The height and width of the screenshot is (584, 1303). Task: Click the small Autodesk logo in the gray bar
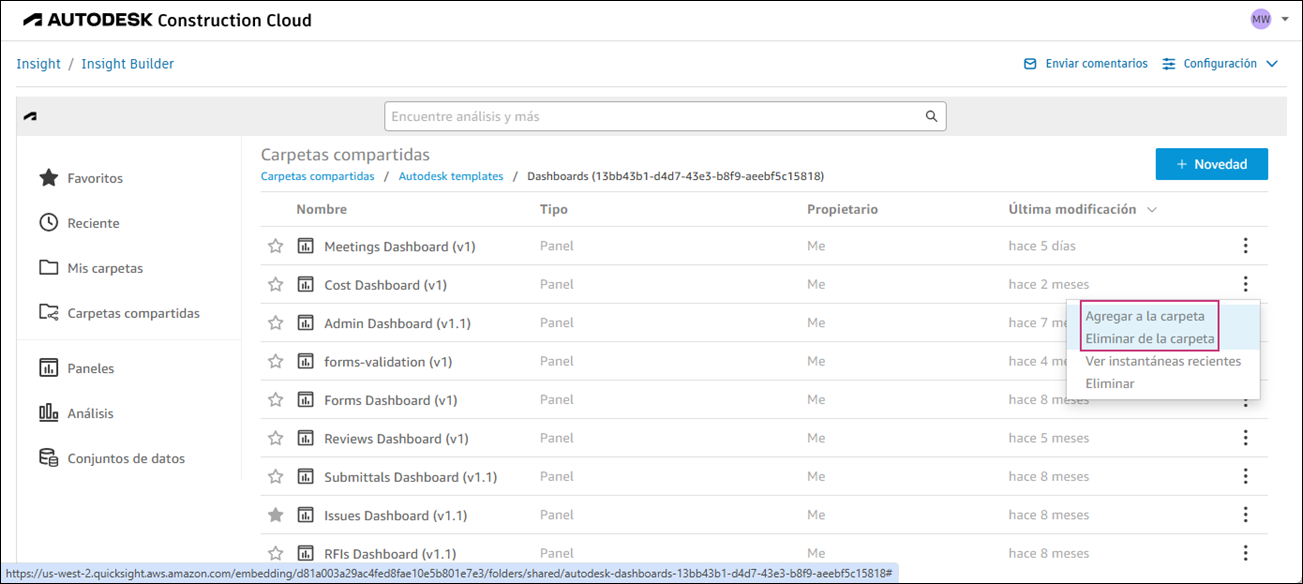coord(31,117)
